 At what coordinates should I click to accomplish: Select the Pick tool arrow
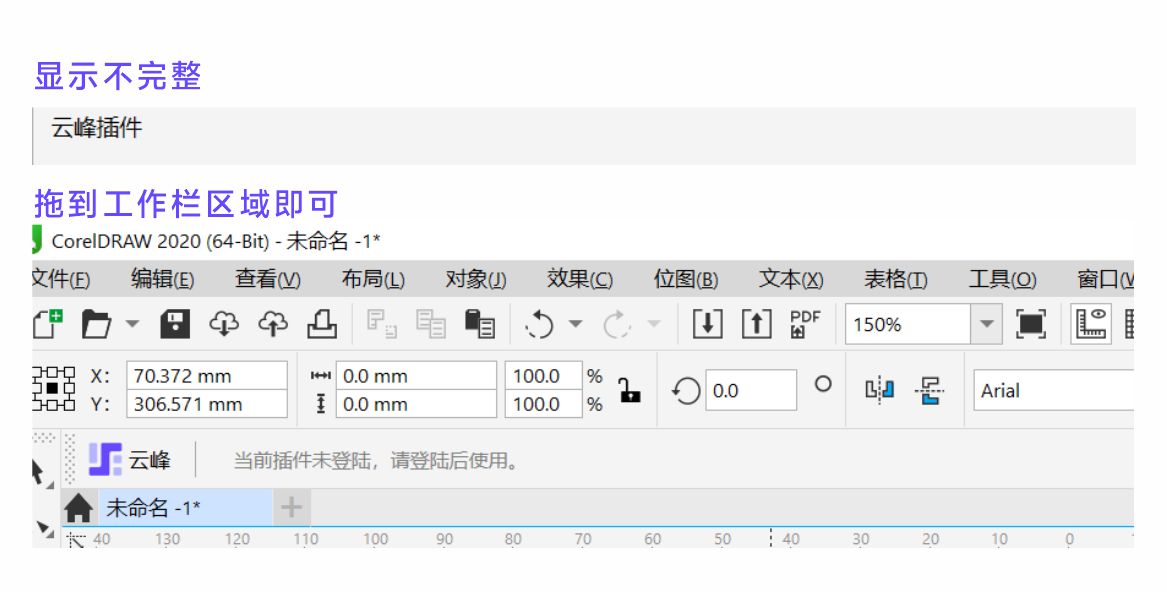click(x=41, y=474)
